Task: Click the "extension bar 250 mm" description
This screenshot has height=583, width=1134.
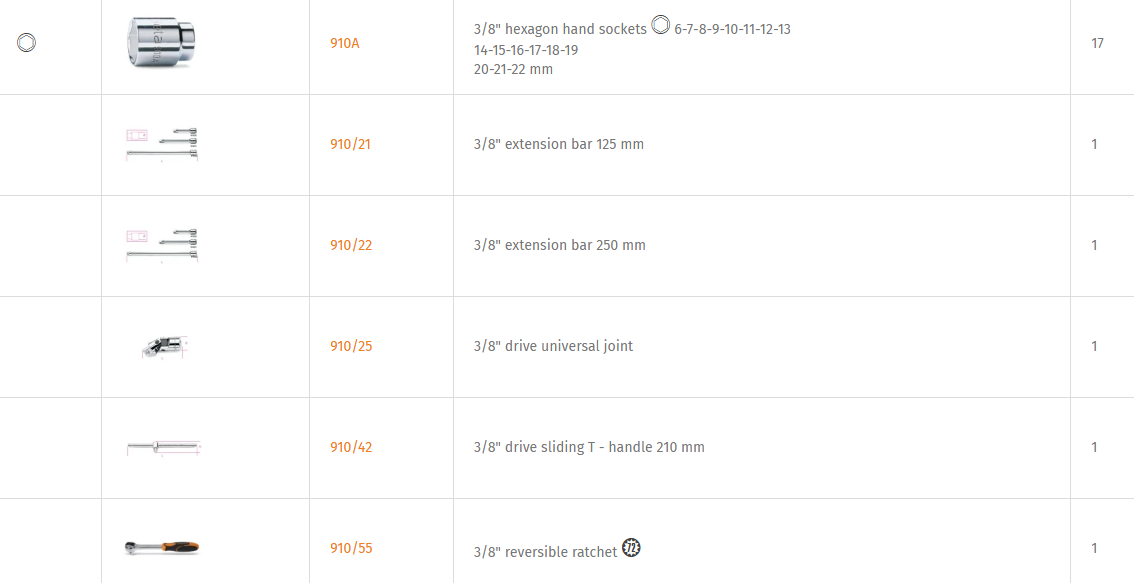Action: [560, 245]
